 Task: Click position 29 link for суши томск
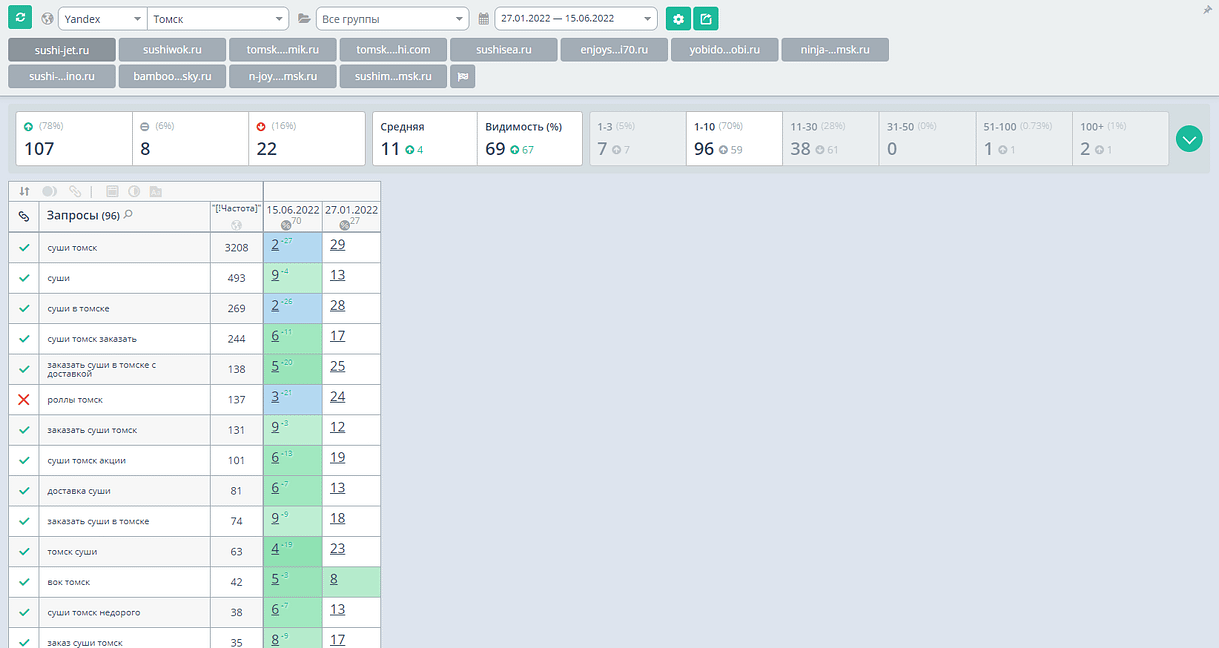[x=338, y=245]
